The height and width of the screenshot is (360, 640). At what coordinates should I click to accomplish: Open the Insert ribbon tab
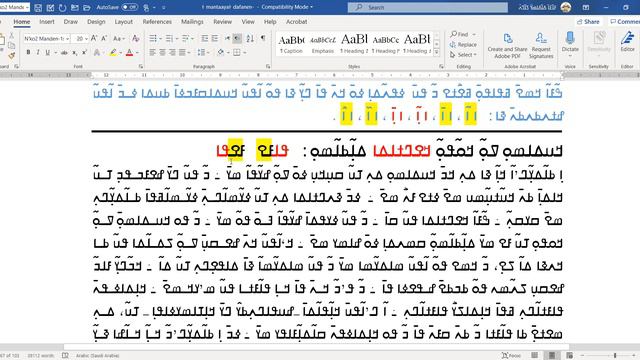(47, 22)
